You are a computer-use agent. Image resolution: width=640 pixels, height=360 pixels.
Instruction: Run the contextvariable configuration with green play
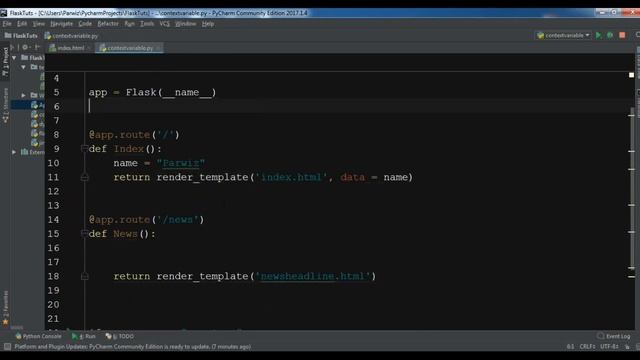[598, 36]
